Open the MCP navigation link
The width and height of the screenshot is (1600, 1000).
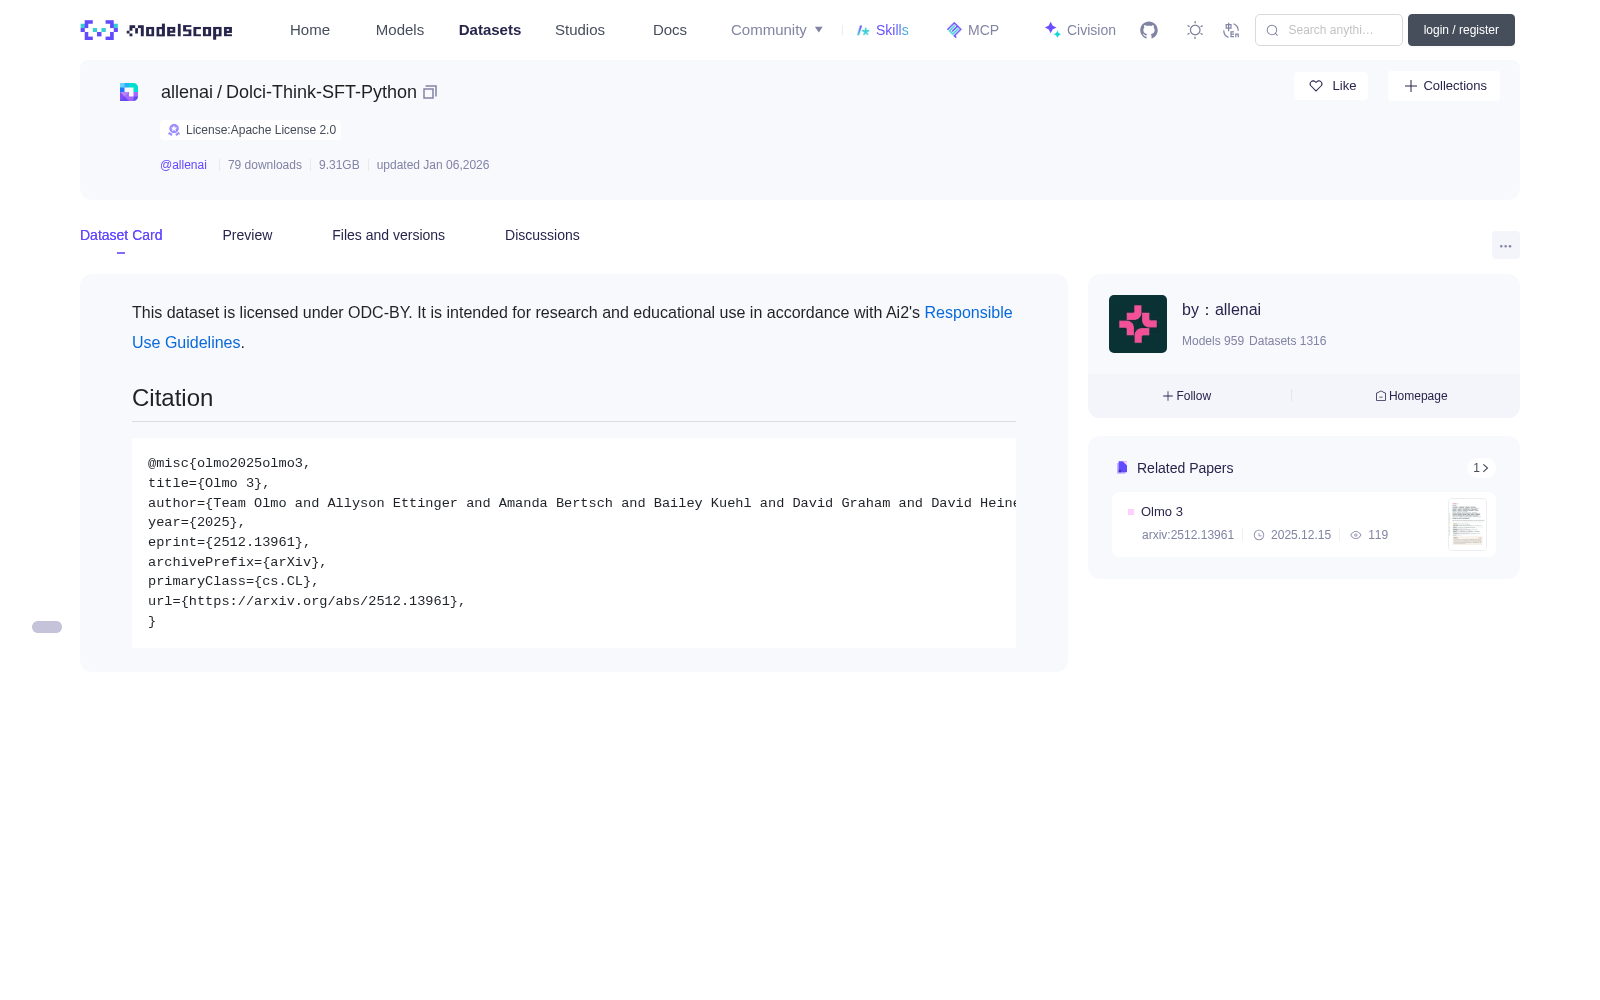click(x=972, y=30)
